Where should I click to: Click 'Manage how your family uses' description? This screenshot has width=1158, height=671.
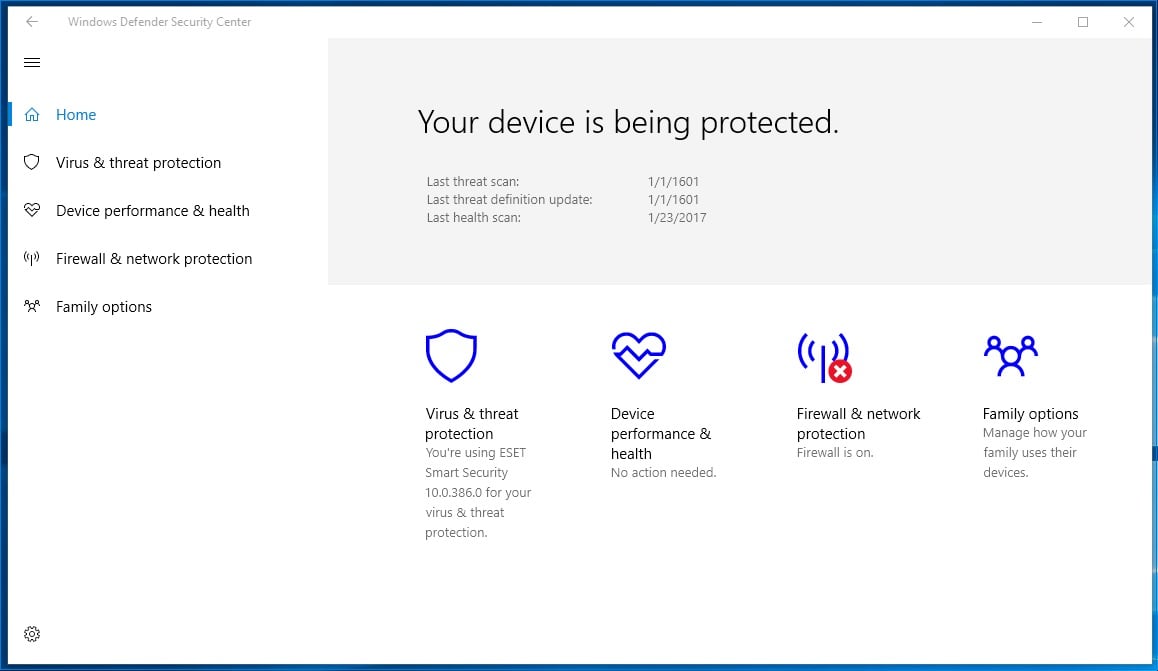coord(1035,453)
